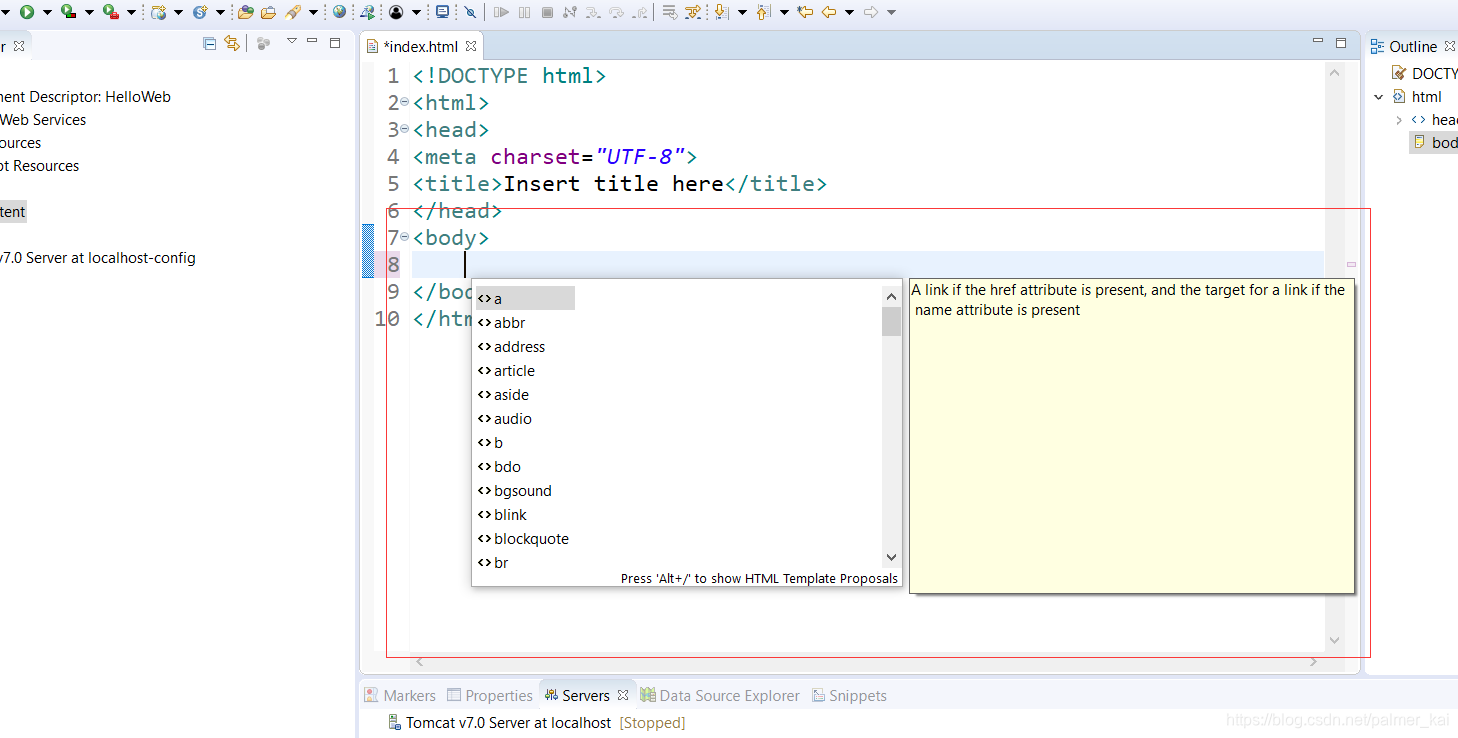Click the Run External Tools icon

[x=110, y=12]
